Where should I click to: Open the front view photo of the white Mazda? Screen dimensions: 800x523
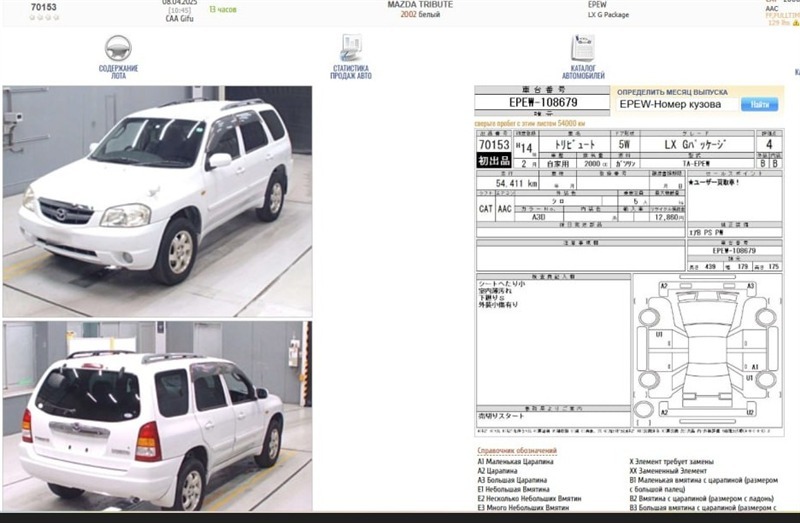[157, 202]
